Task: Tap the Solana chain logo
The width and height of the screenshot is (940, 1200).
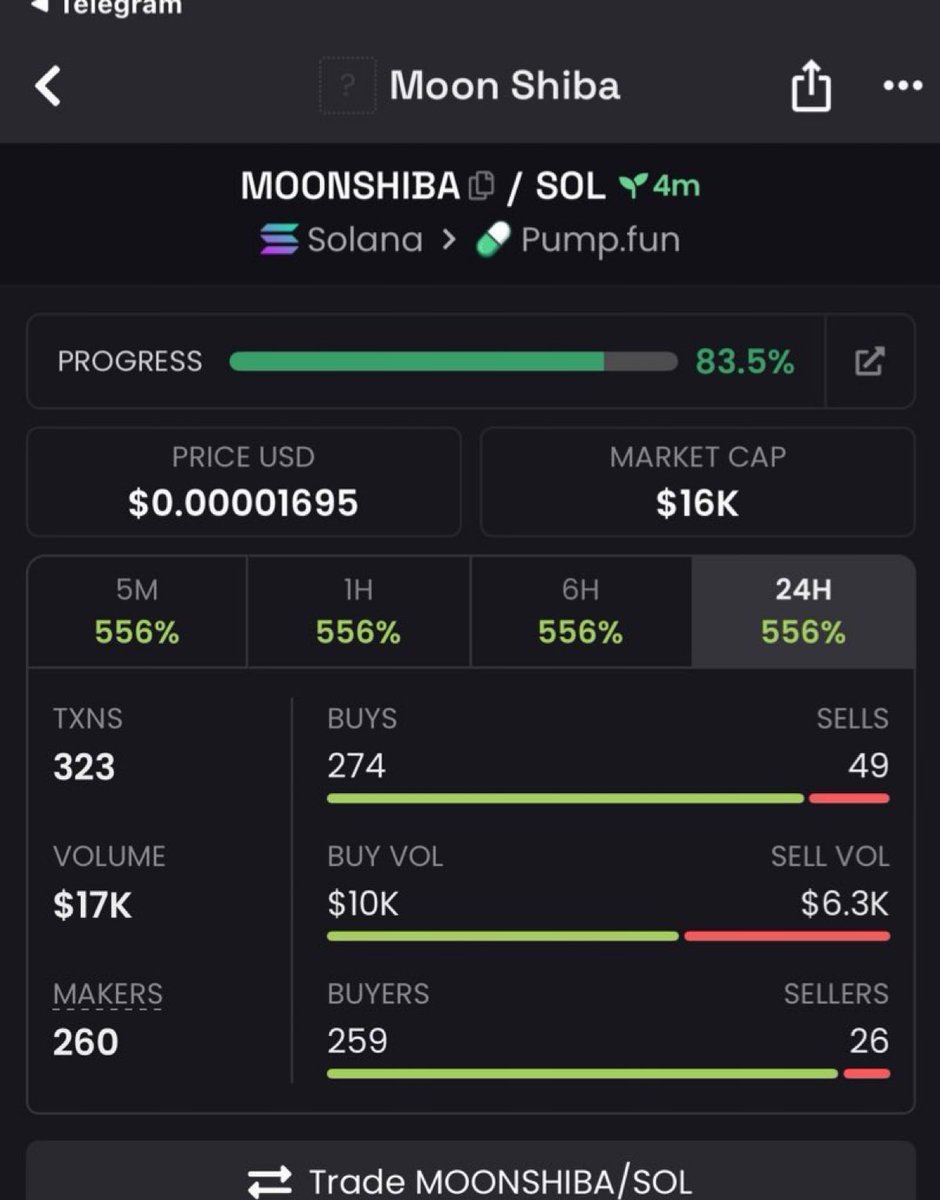Action: tap(279, 240)
